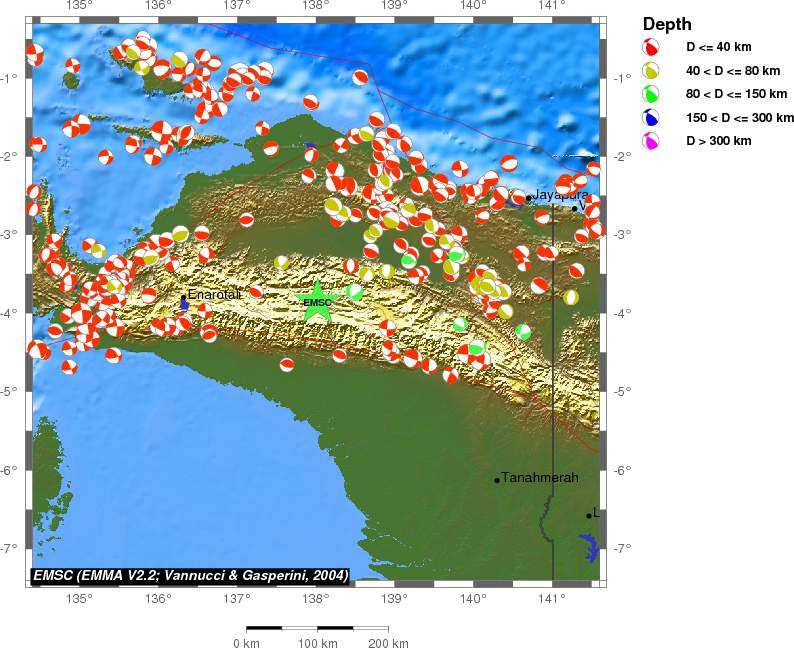Image resolution: width=794 pixels, height=648 pixels.
Task: Click the Tanahmerah city dot
Action: click(x=497, y=480)
